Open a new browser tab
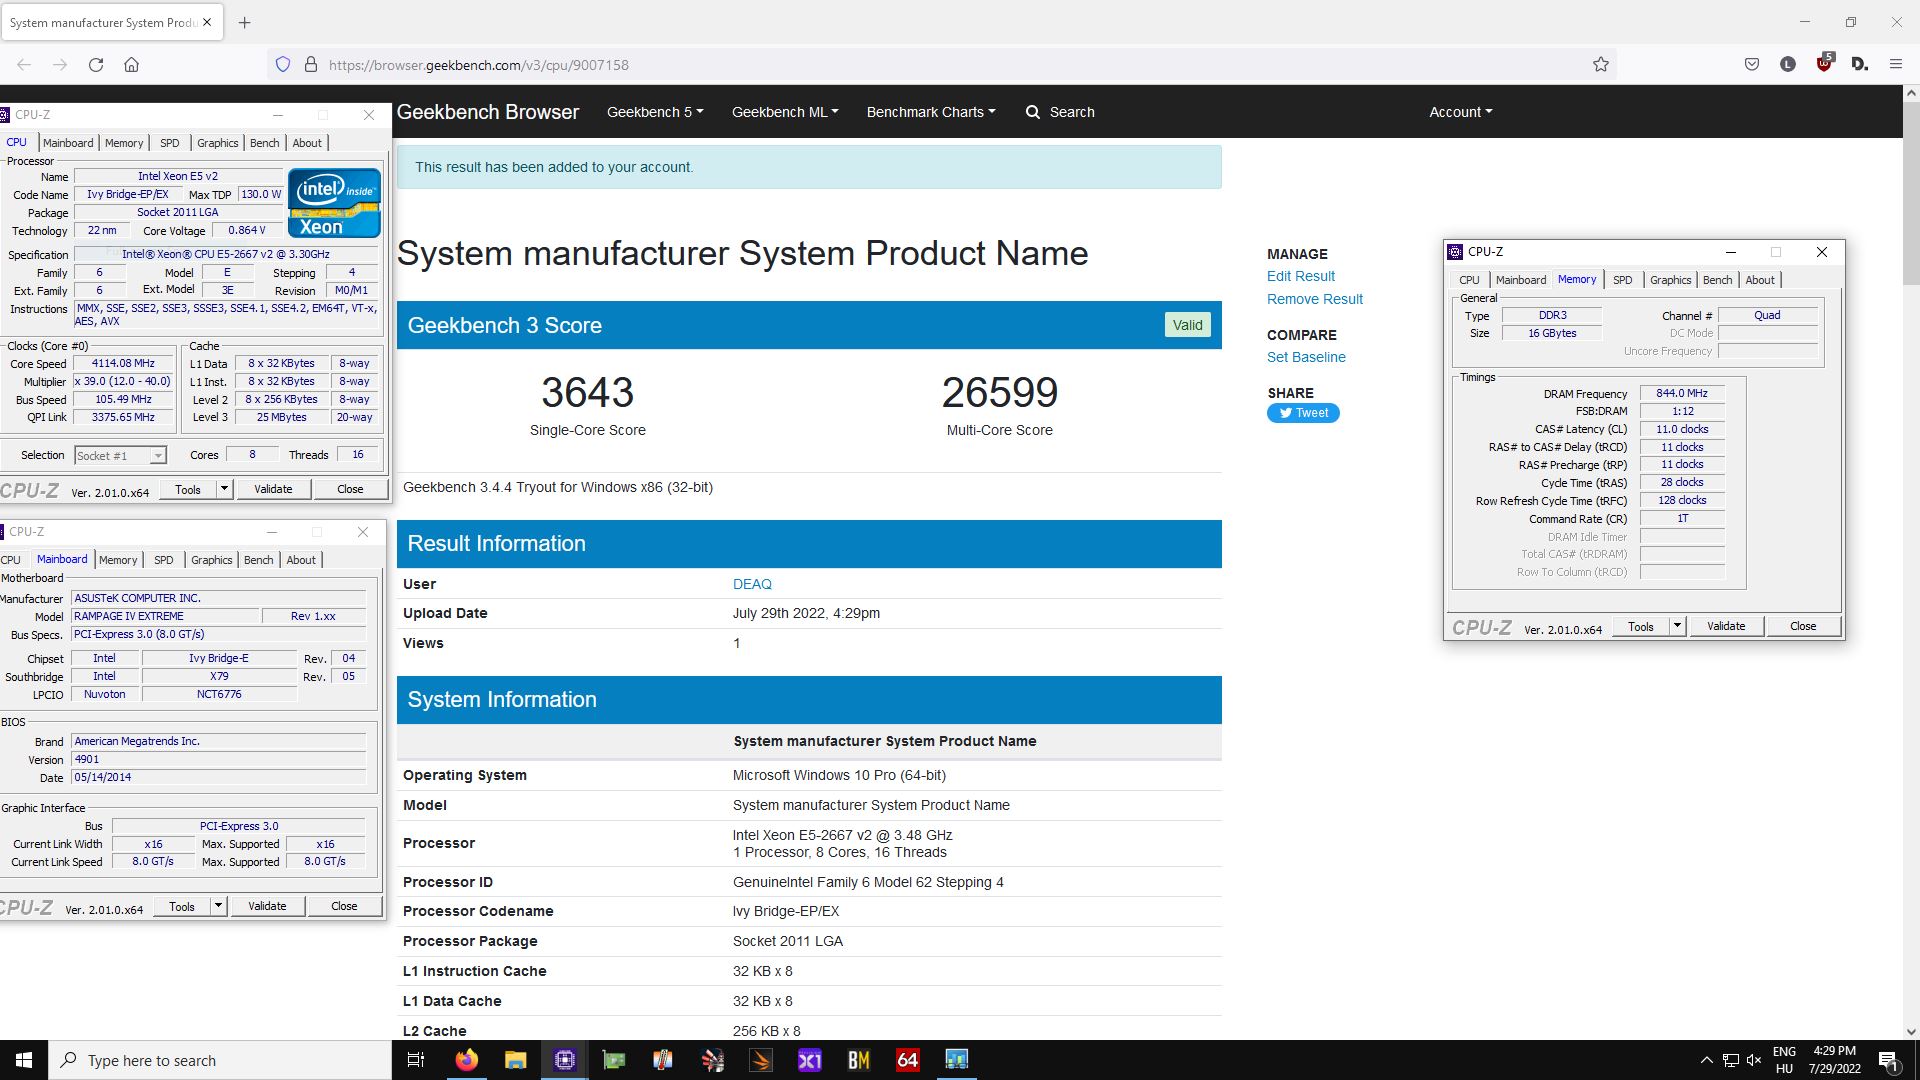 (x=244, y=22)
